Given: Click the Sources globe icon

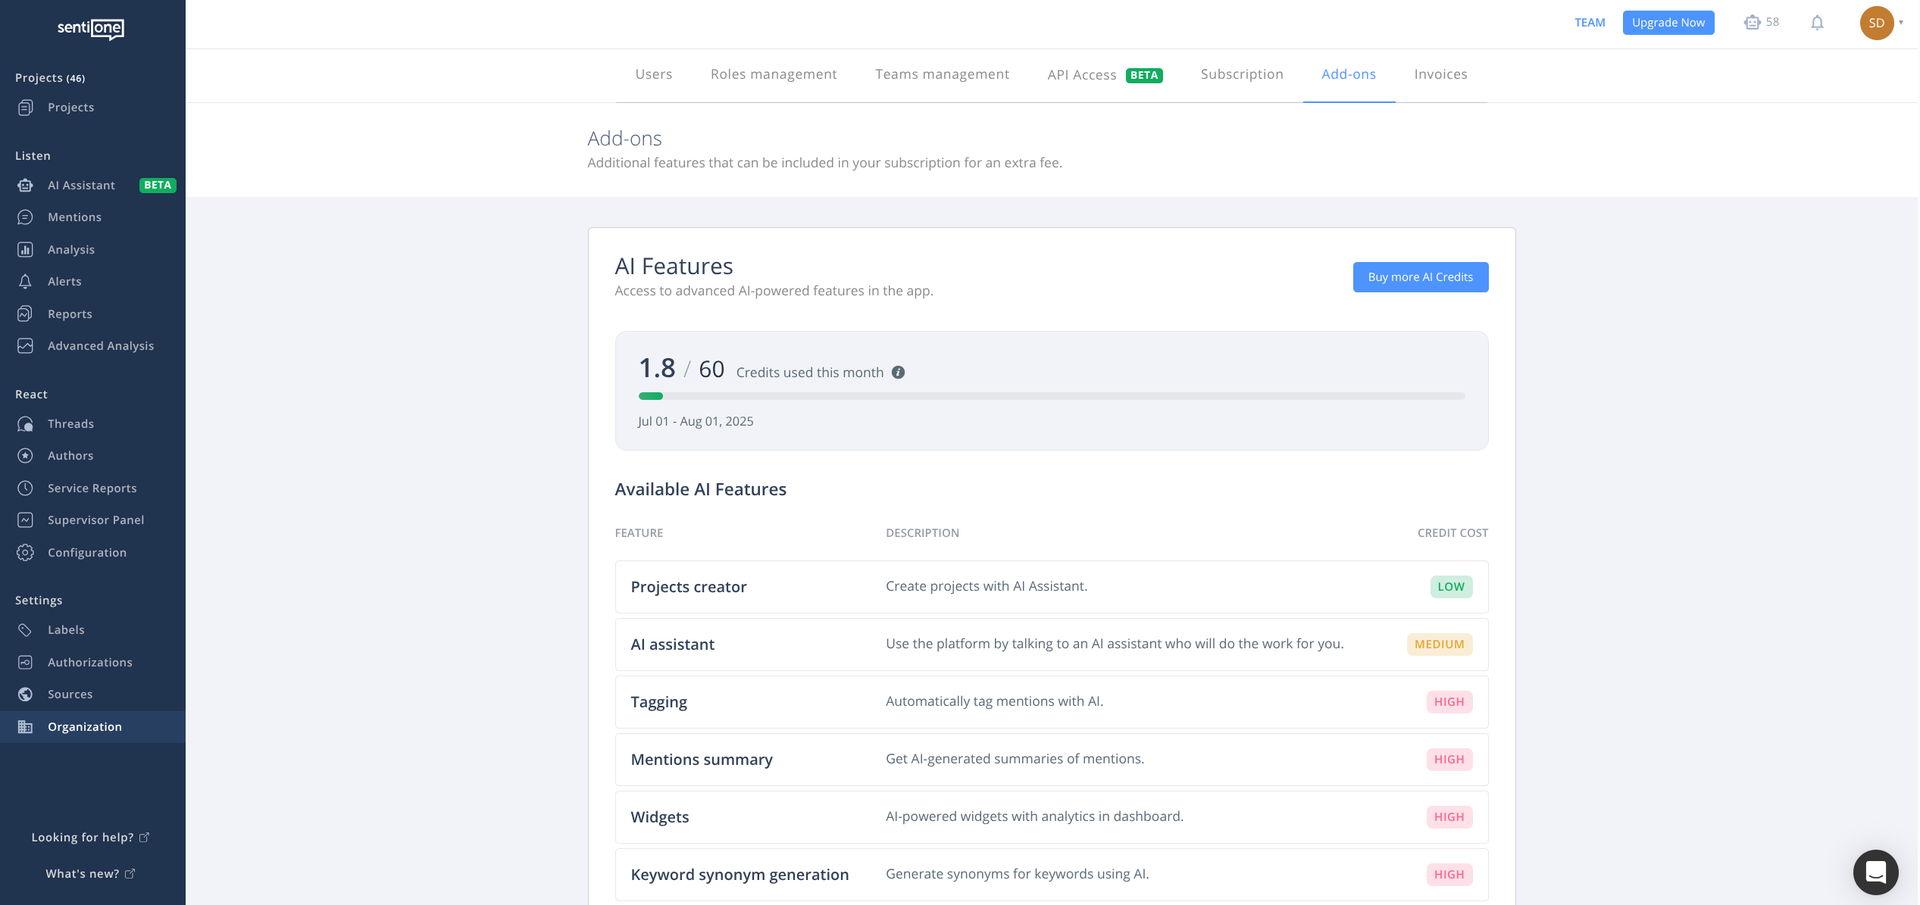Looking at the screenshot, I should (25, 694).
